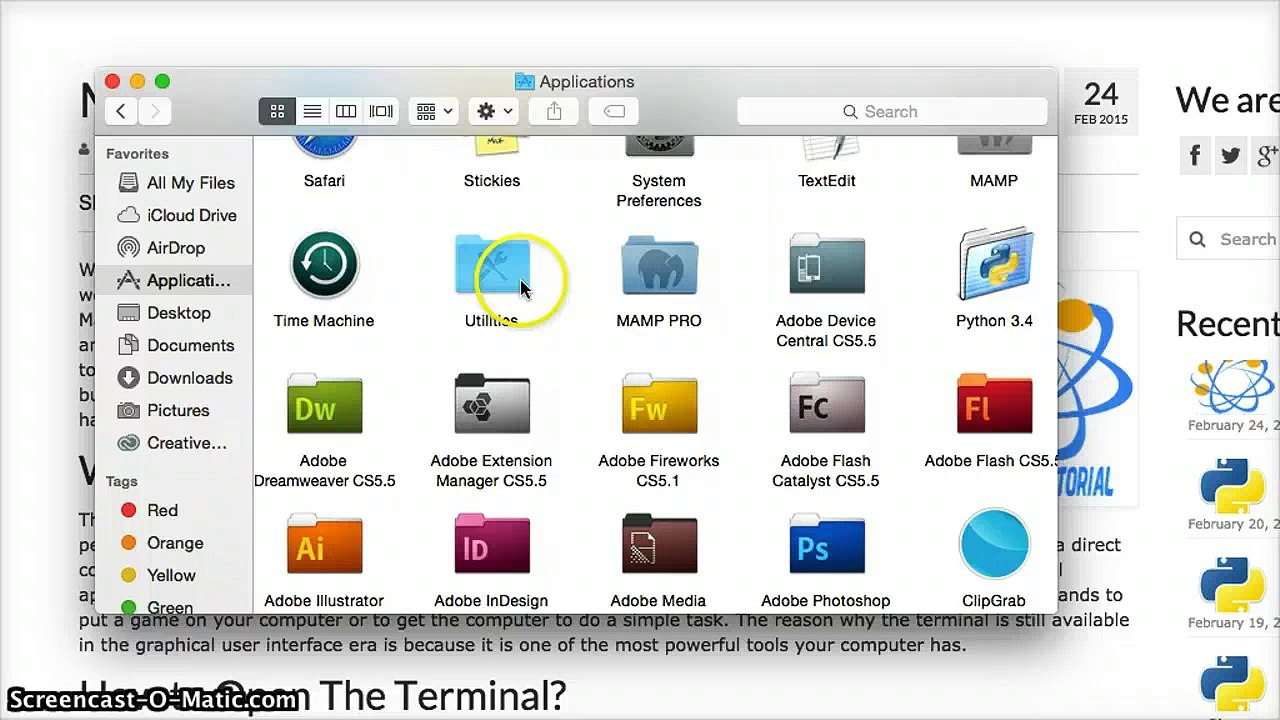Screen dimensions: 1280x720
Task: Click the Safari application label
Action: 324,181
